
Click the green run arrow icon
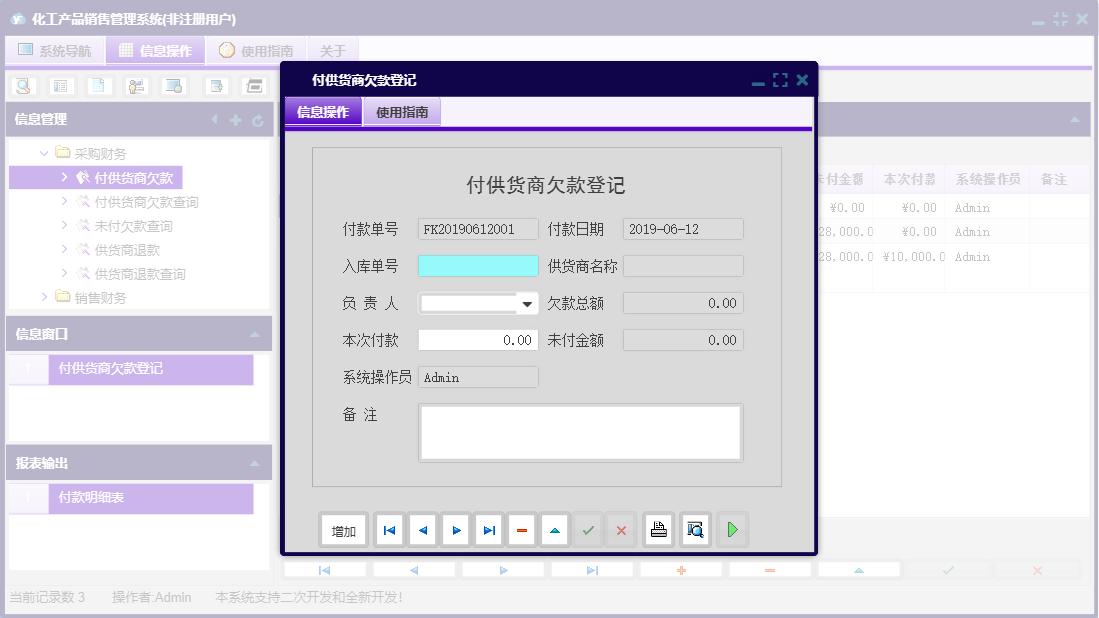click(x=731, y=530)
